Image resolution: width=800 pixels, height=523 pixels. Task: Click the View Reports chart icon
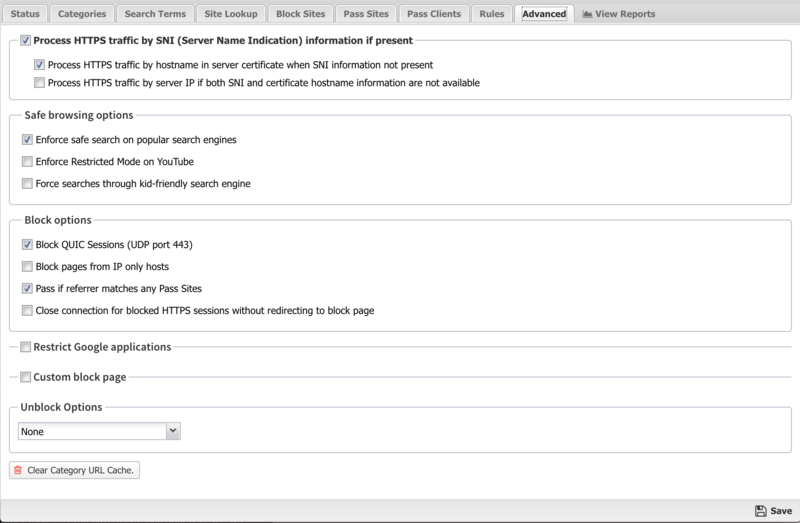tap(588, 14)
